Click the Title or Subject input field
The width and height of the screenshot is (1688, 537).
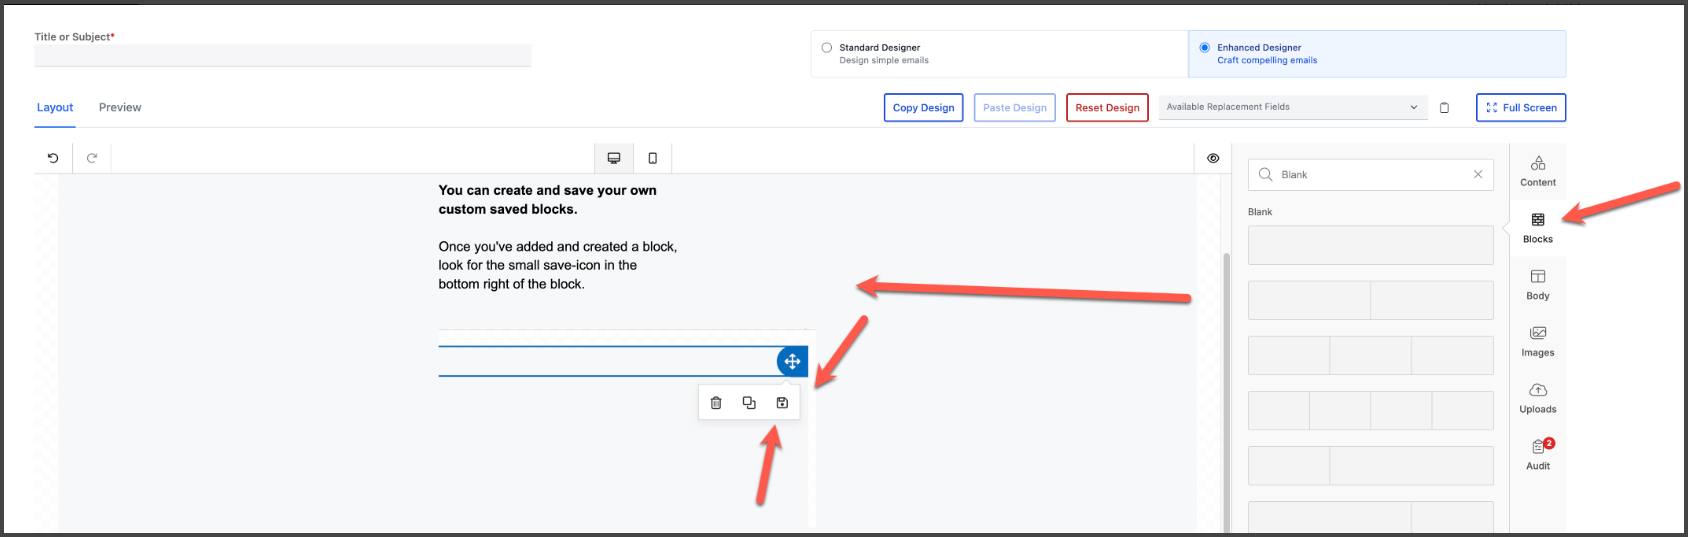(x=282, y=56)
